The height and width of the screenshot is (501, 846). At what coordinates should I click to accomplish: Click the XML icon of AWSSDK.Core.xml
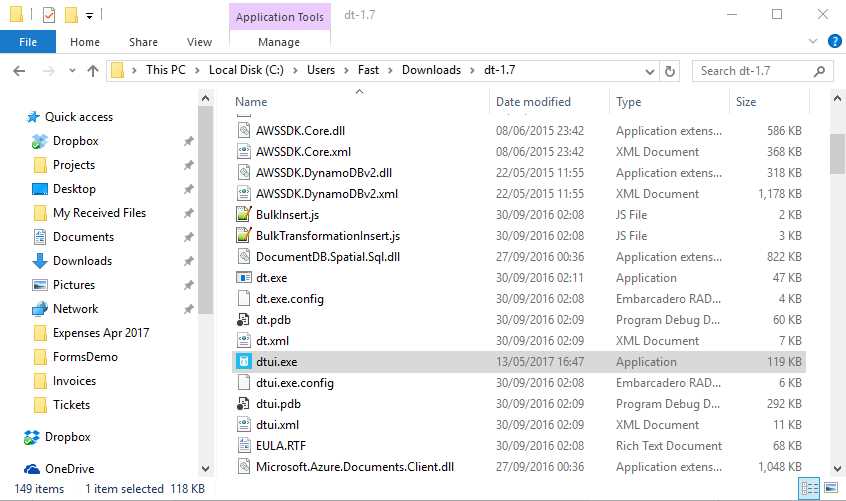click(244, 152)
